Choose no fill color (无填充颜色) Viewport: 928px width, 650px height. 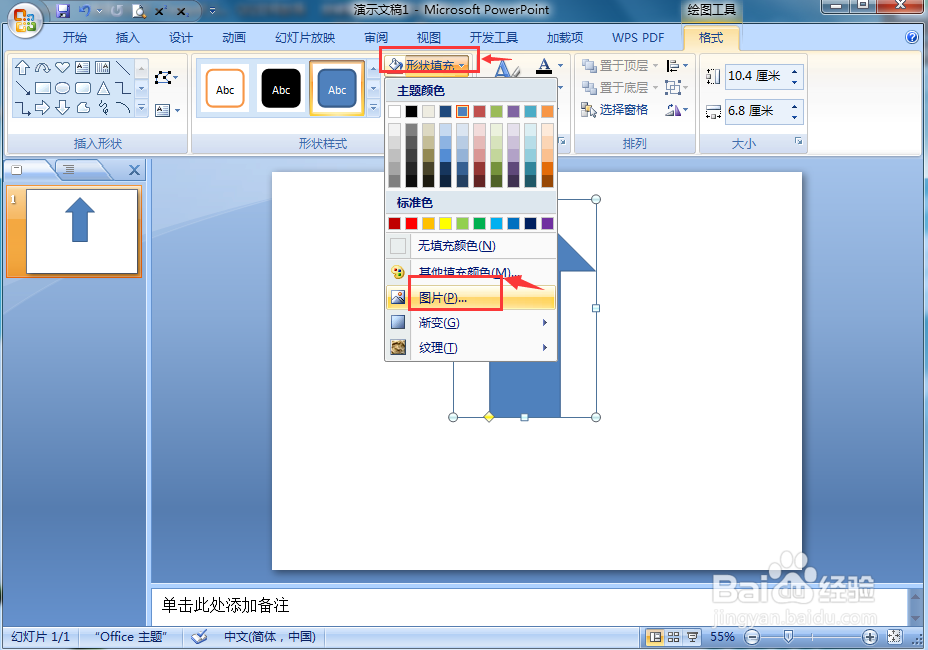coord(471,246)
